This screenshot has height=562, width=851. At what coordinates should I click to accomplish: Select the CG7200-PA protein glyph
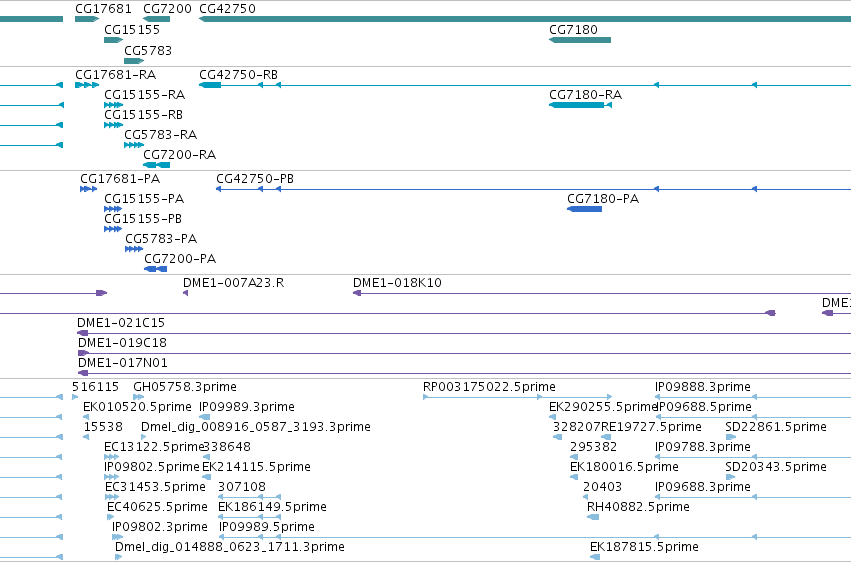(156, 269)
